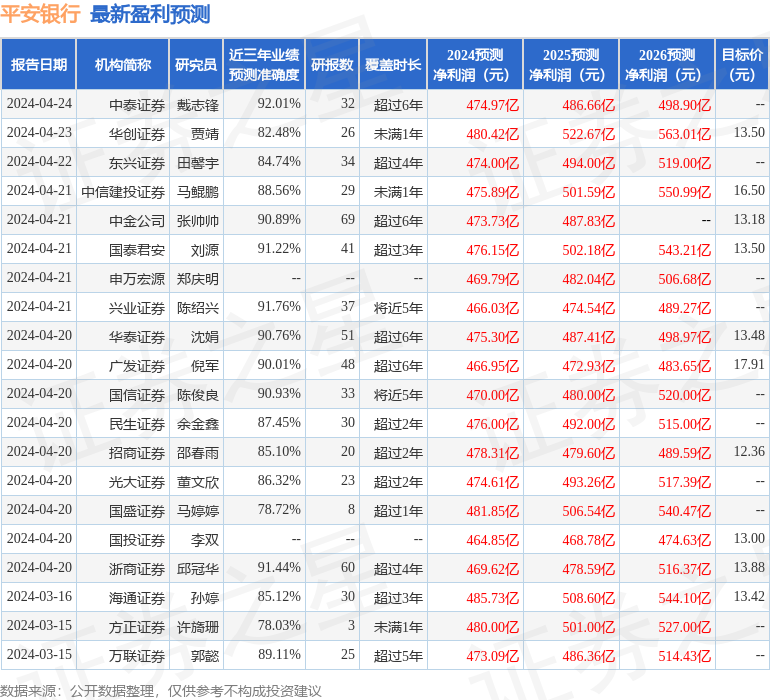Image resolution: width=770 pixels, height=700 pixels.
Task: Click the 2024-04-22 report date
Action: coord(39,162)
